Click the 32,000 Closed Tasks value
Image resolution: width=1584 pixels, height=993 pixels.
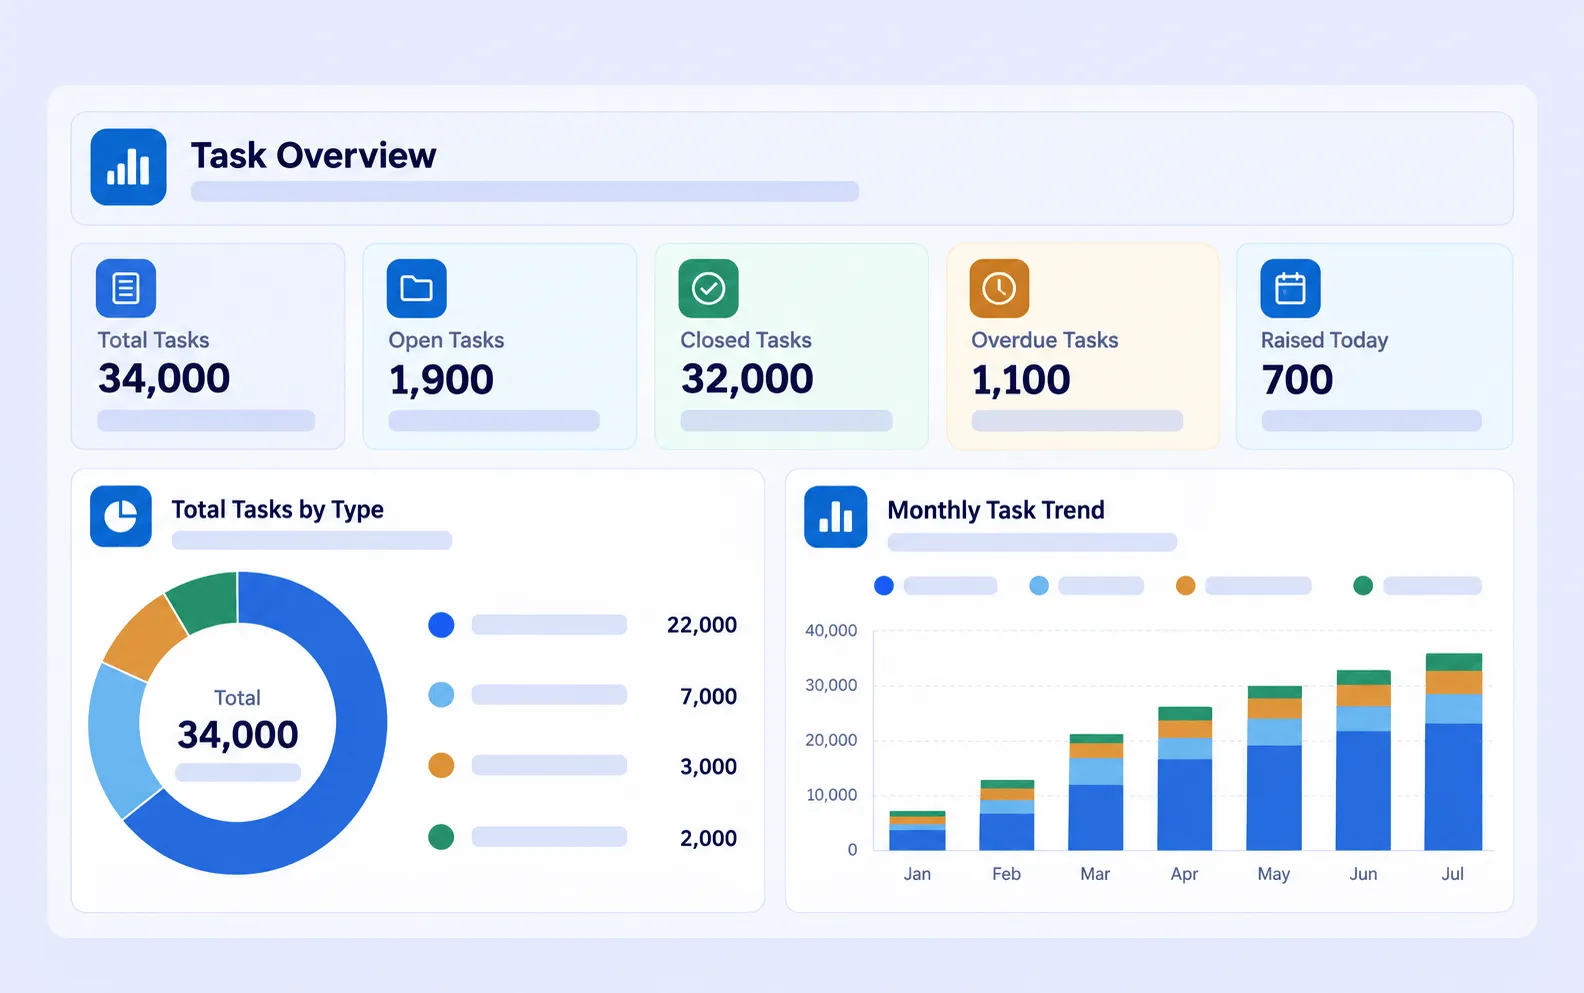coord(747,379)
